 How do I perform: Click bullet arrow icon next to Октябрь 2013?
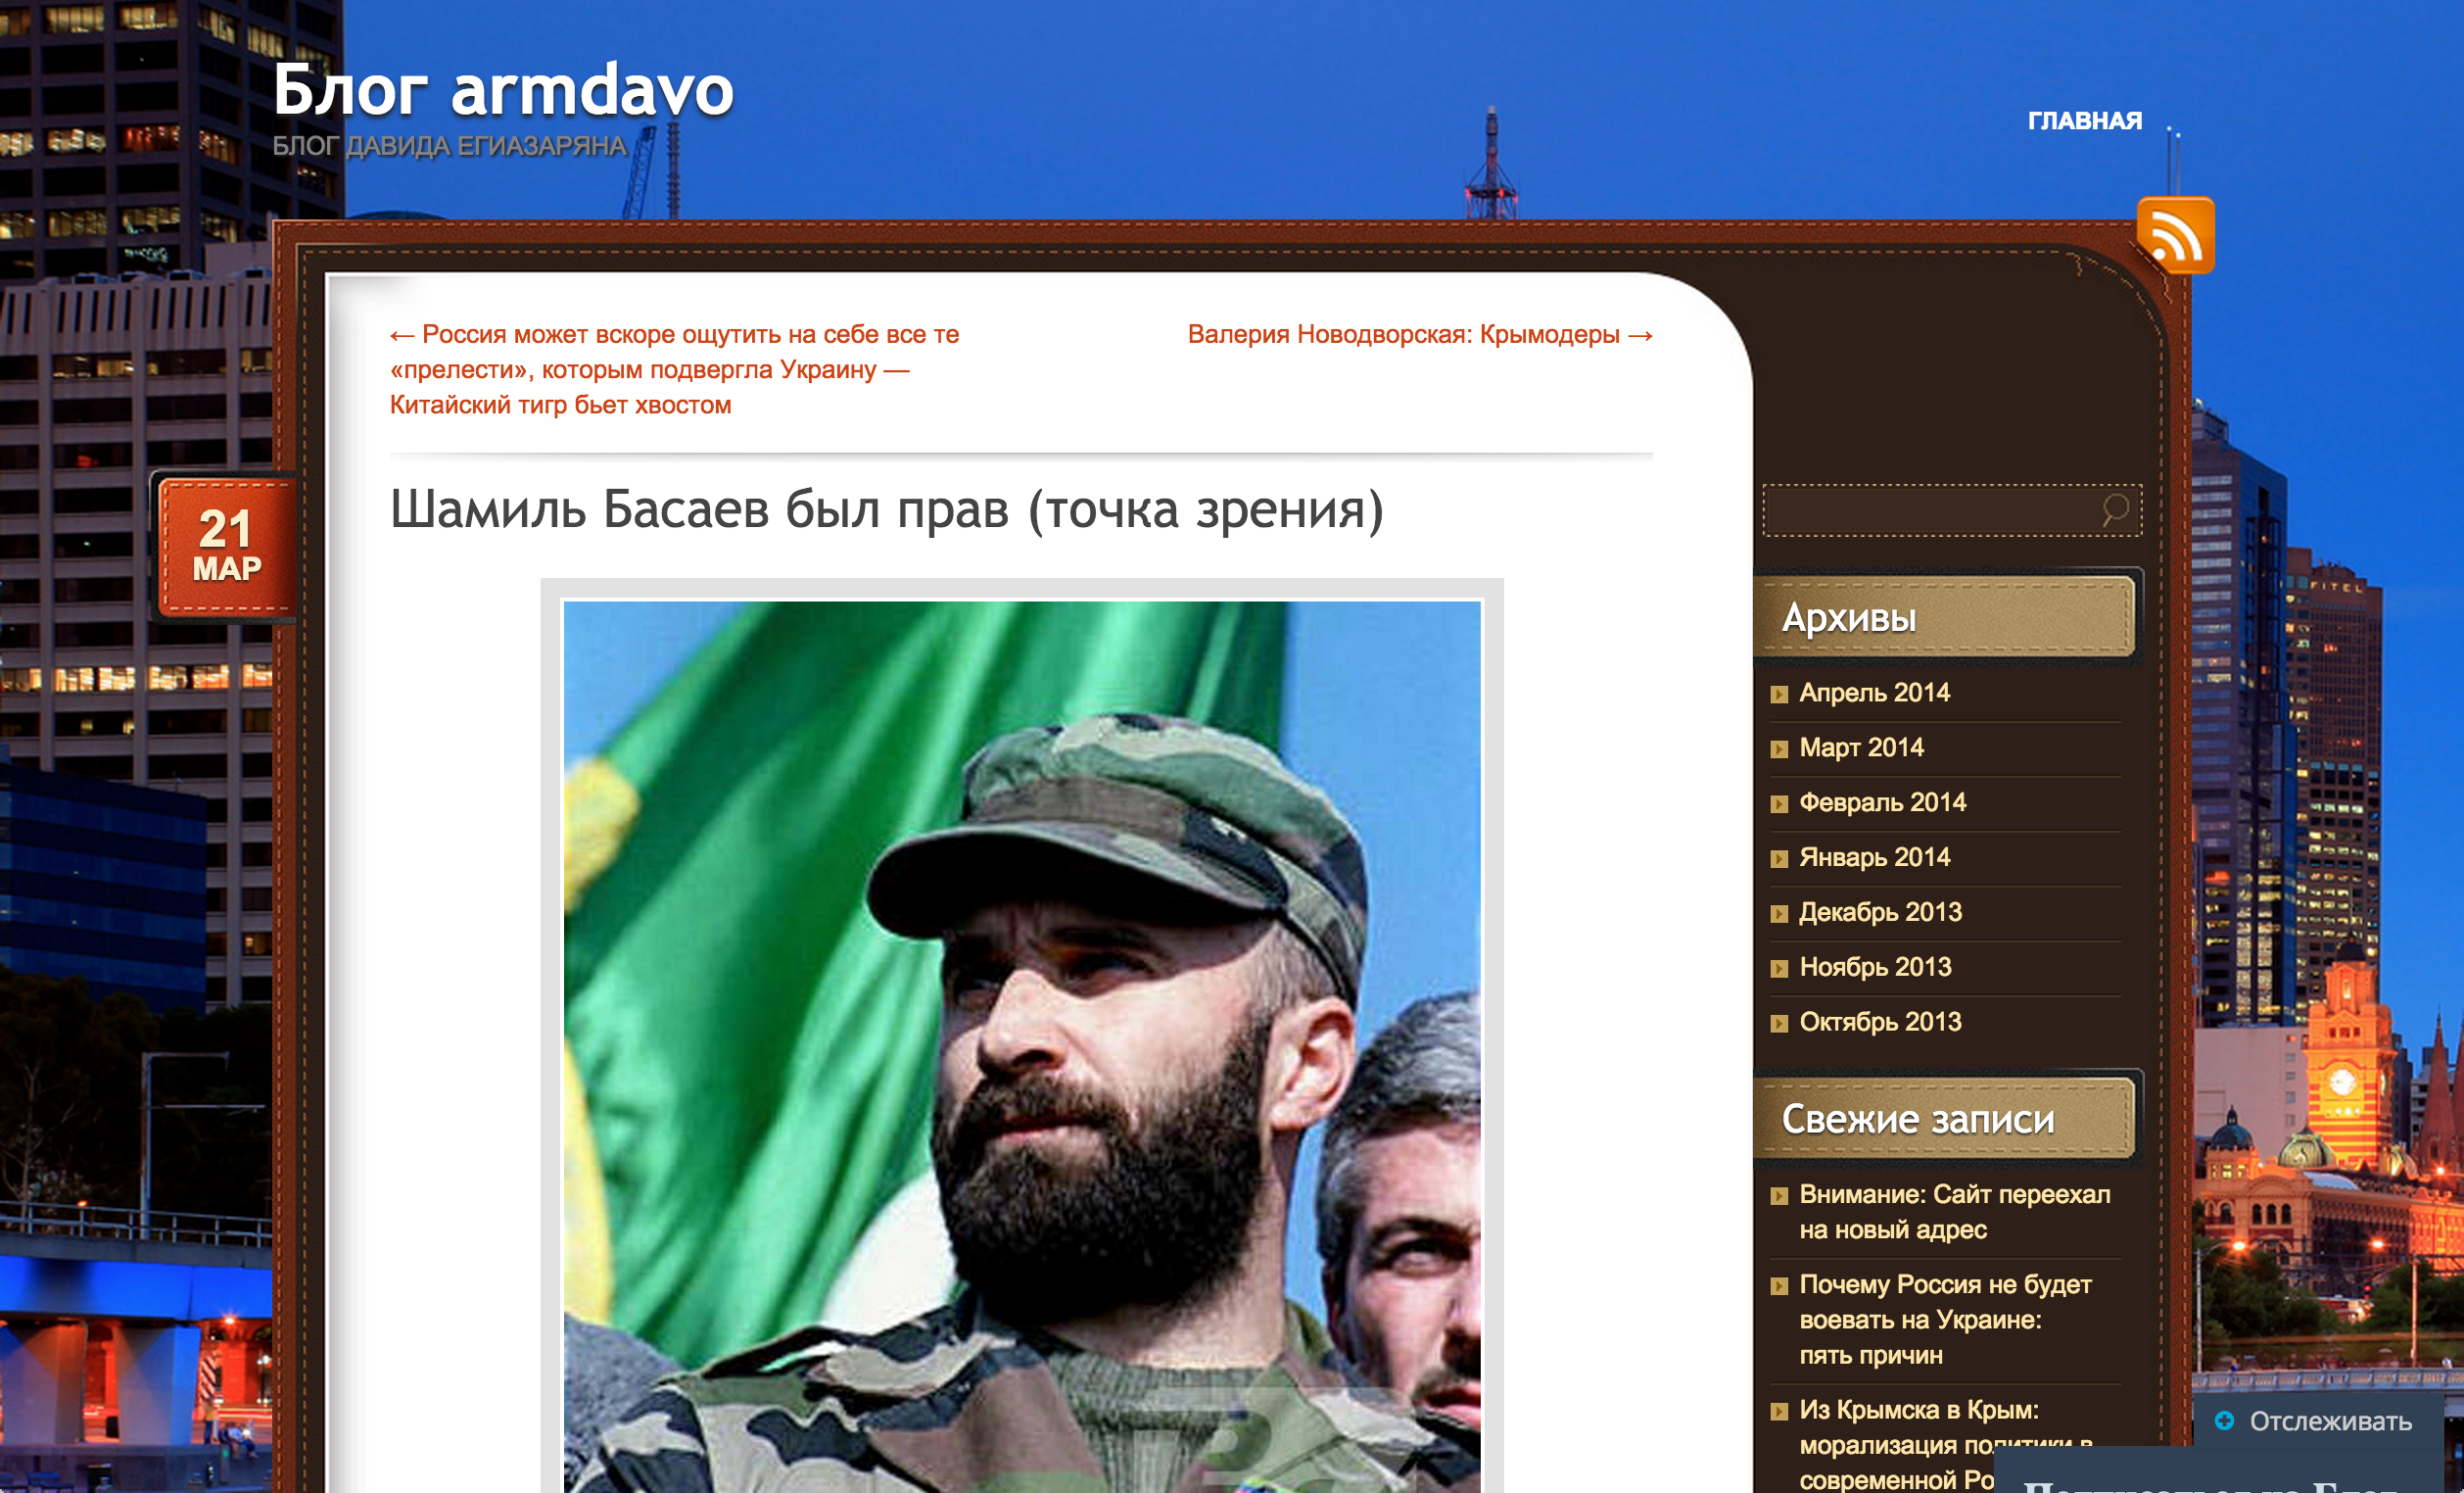1779,1023
